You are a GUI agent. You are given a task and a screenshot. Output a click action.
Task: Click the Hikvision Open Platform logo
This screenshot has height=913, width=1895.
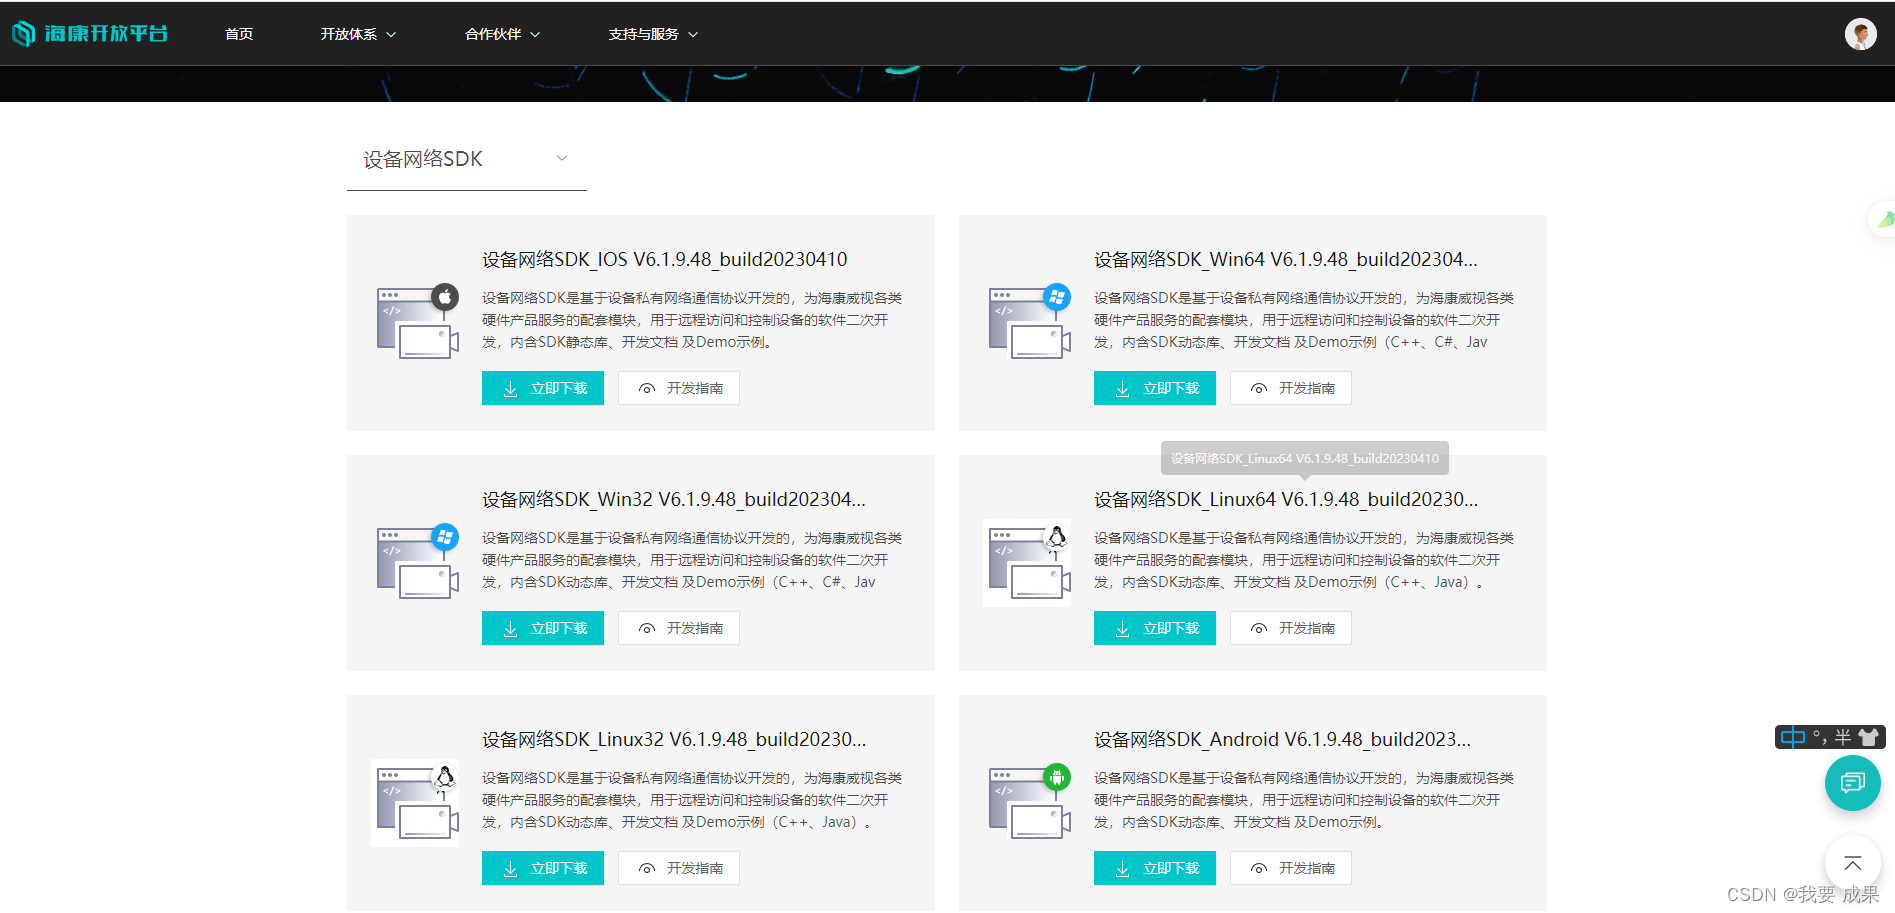tap(90, 34)
